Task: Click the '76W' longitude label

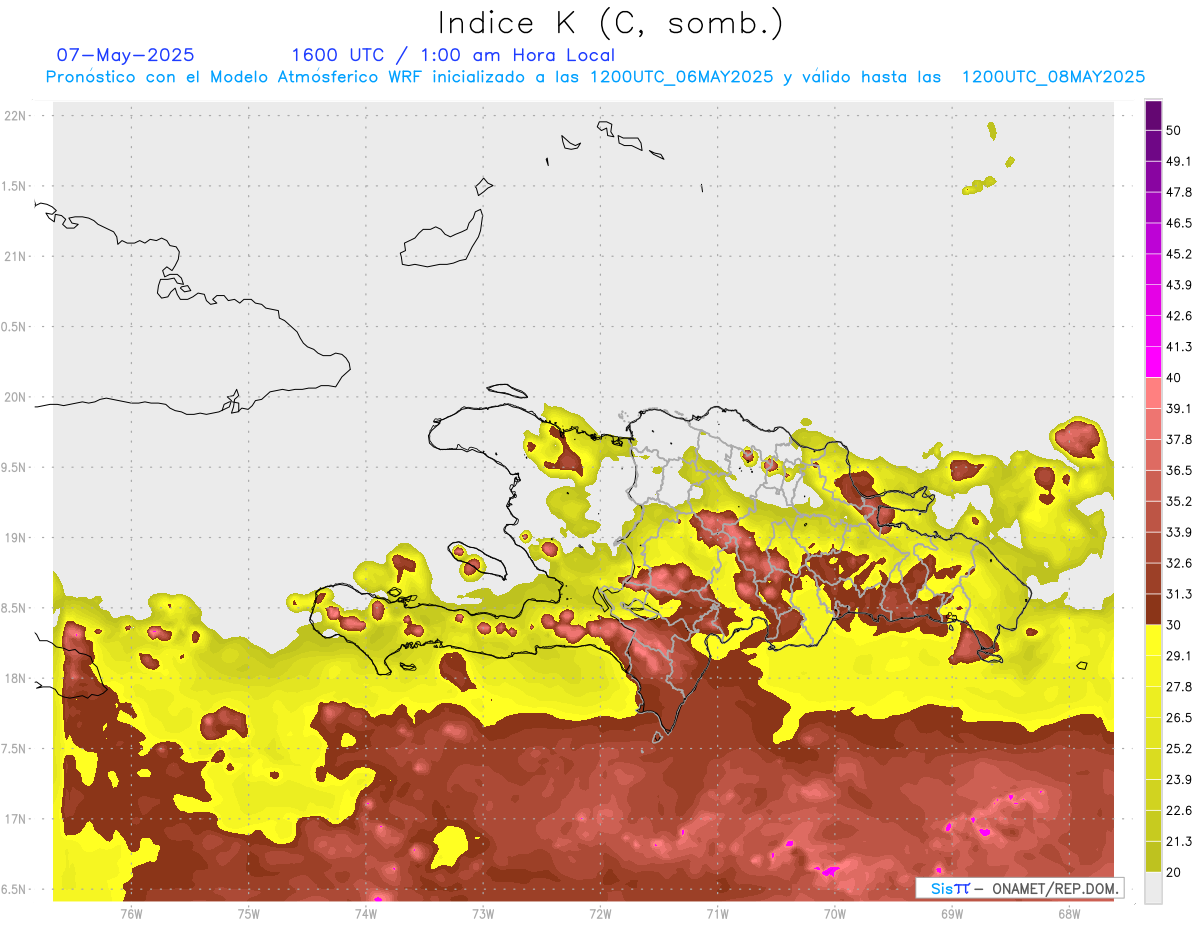Action: [x=131, y=913]
